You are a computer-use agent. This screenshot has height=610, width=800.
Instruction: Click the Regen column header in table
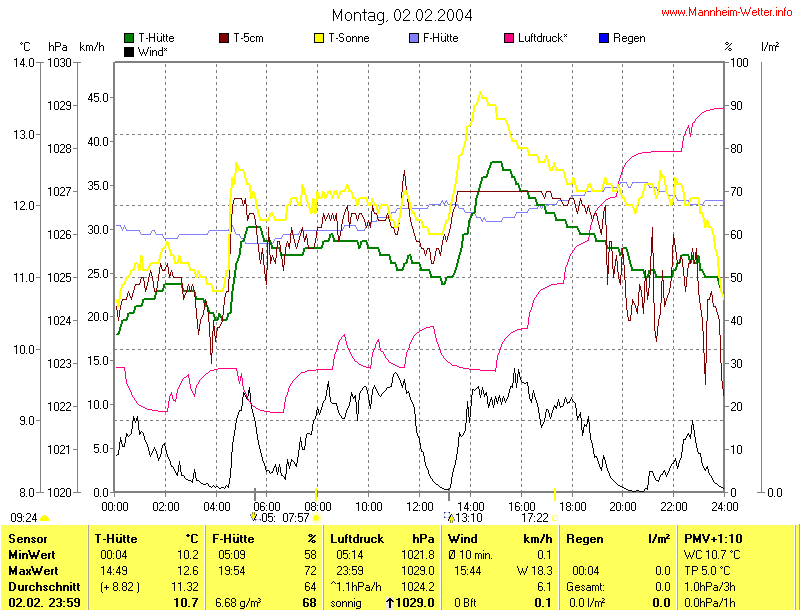click(585, 539)
